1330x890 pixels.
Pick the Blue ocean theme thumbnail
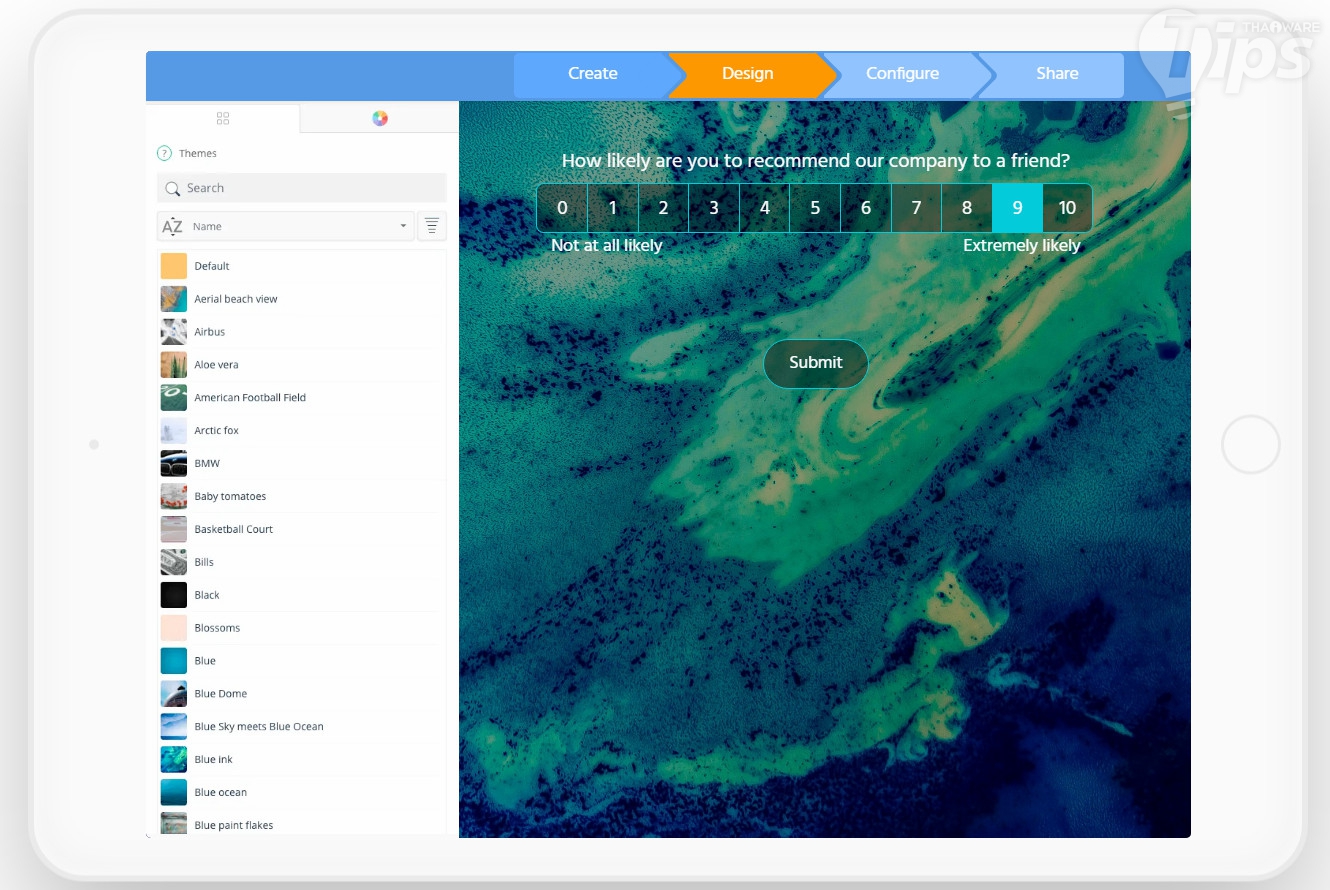[174, 793]
